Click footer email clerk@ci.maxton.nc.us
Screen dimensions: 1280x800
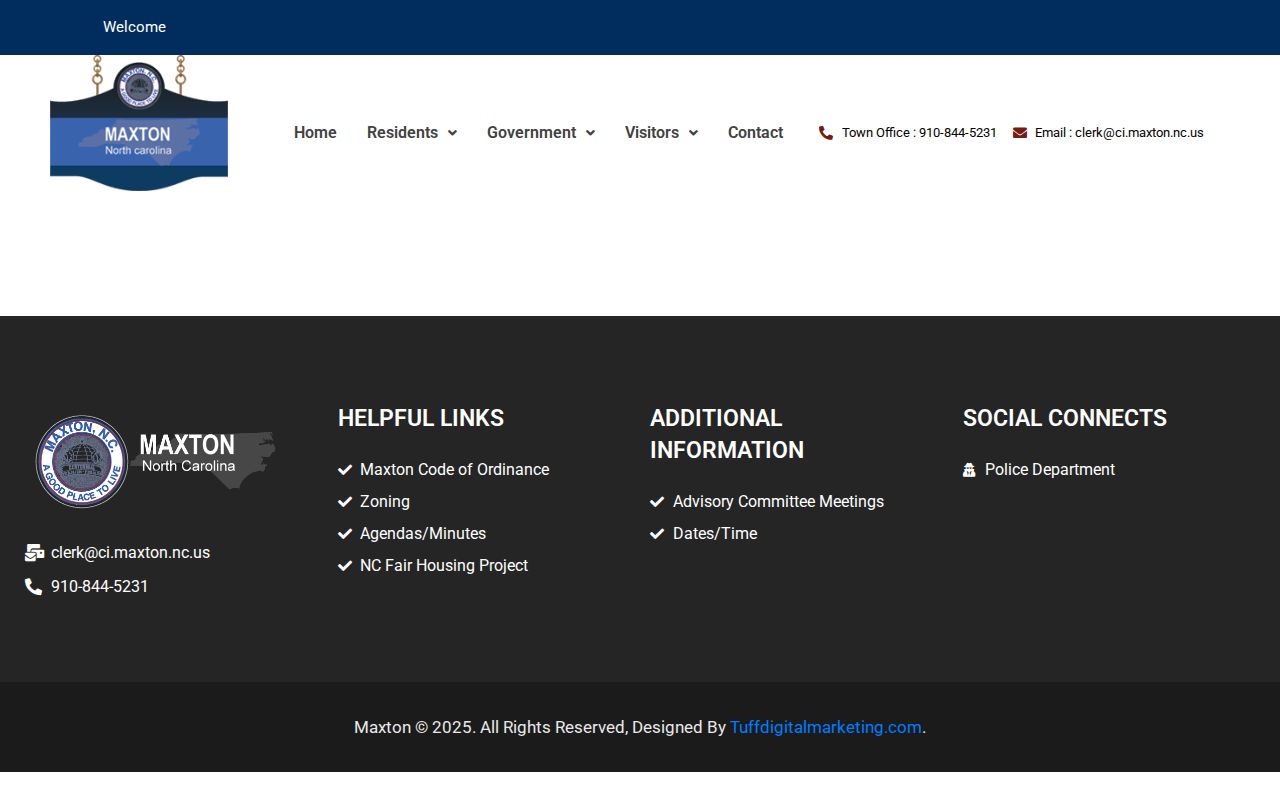click(x=130, y=553)
